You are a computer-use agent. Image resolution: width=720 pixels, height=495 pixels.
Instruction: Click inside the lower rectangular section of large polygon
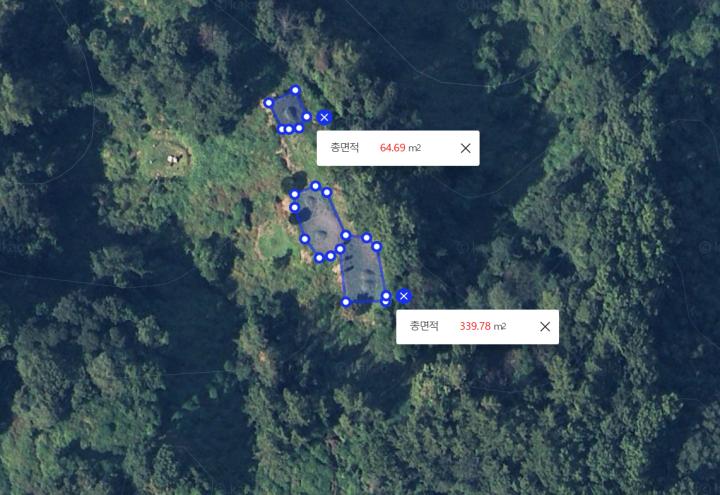pyautogui.click(x=363, y=273)
